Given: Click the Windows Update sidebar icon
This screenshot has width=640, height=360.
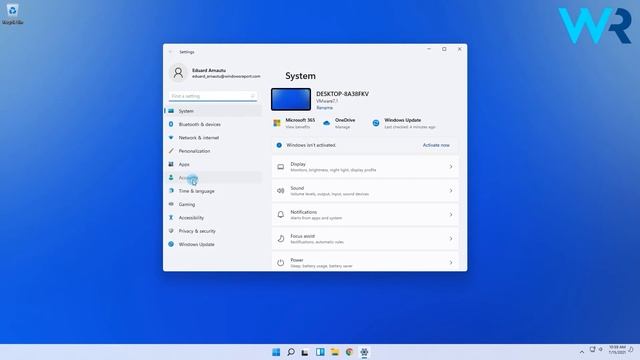Looking at the screenshot, I should click(x=171, y=244).
